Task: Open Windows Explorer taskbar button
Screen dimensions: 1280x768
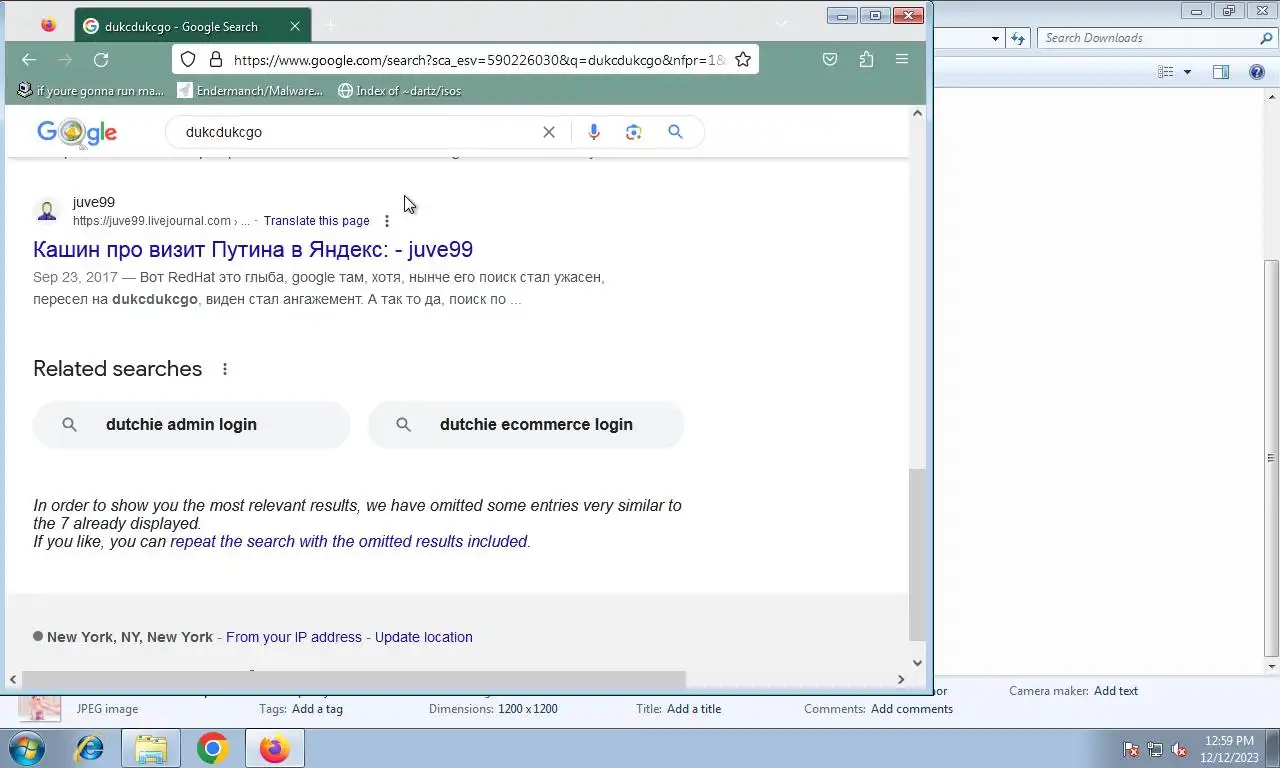Action: 151,748
